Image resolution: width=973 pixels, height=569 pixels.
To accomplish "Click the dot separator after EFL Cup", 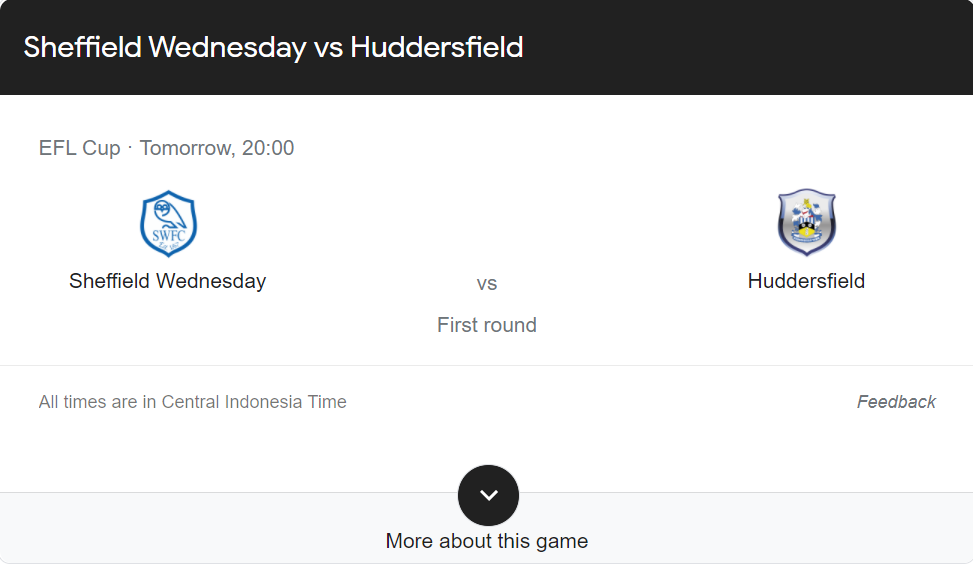I will (x=130, y=148).
